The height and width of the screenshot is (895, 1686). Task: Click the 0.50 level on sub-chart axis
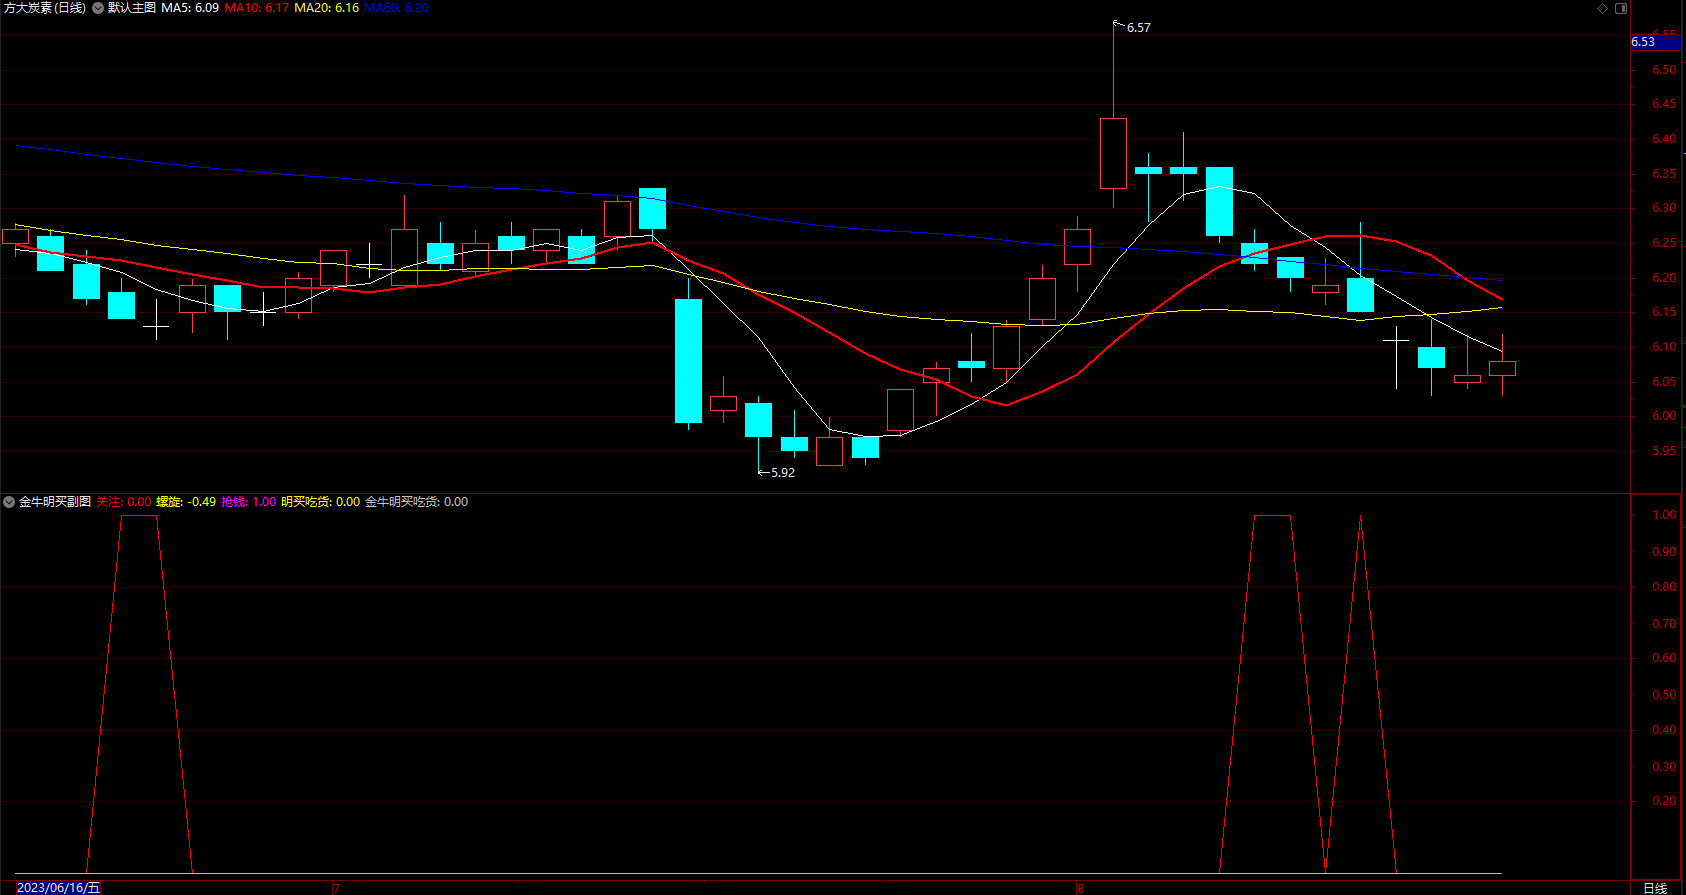(x=1664, y=695)
